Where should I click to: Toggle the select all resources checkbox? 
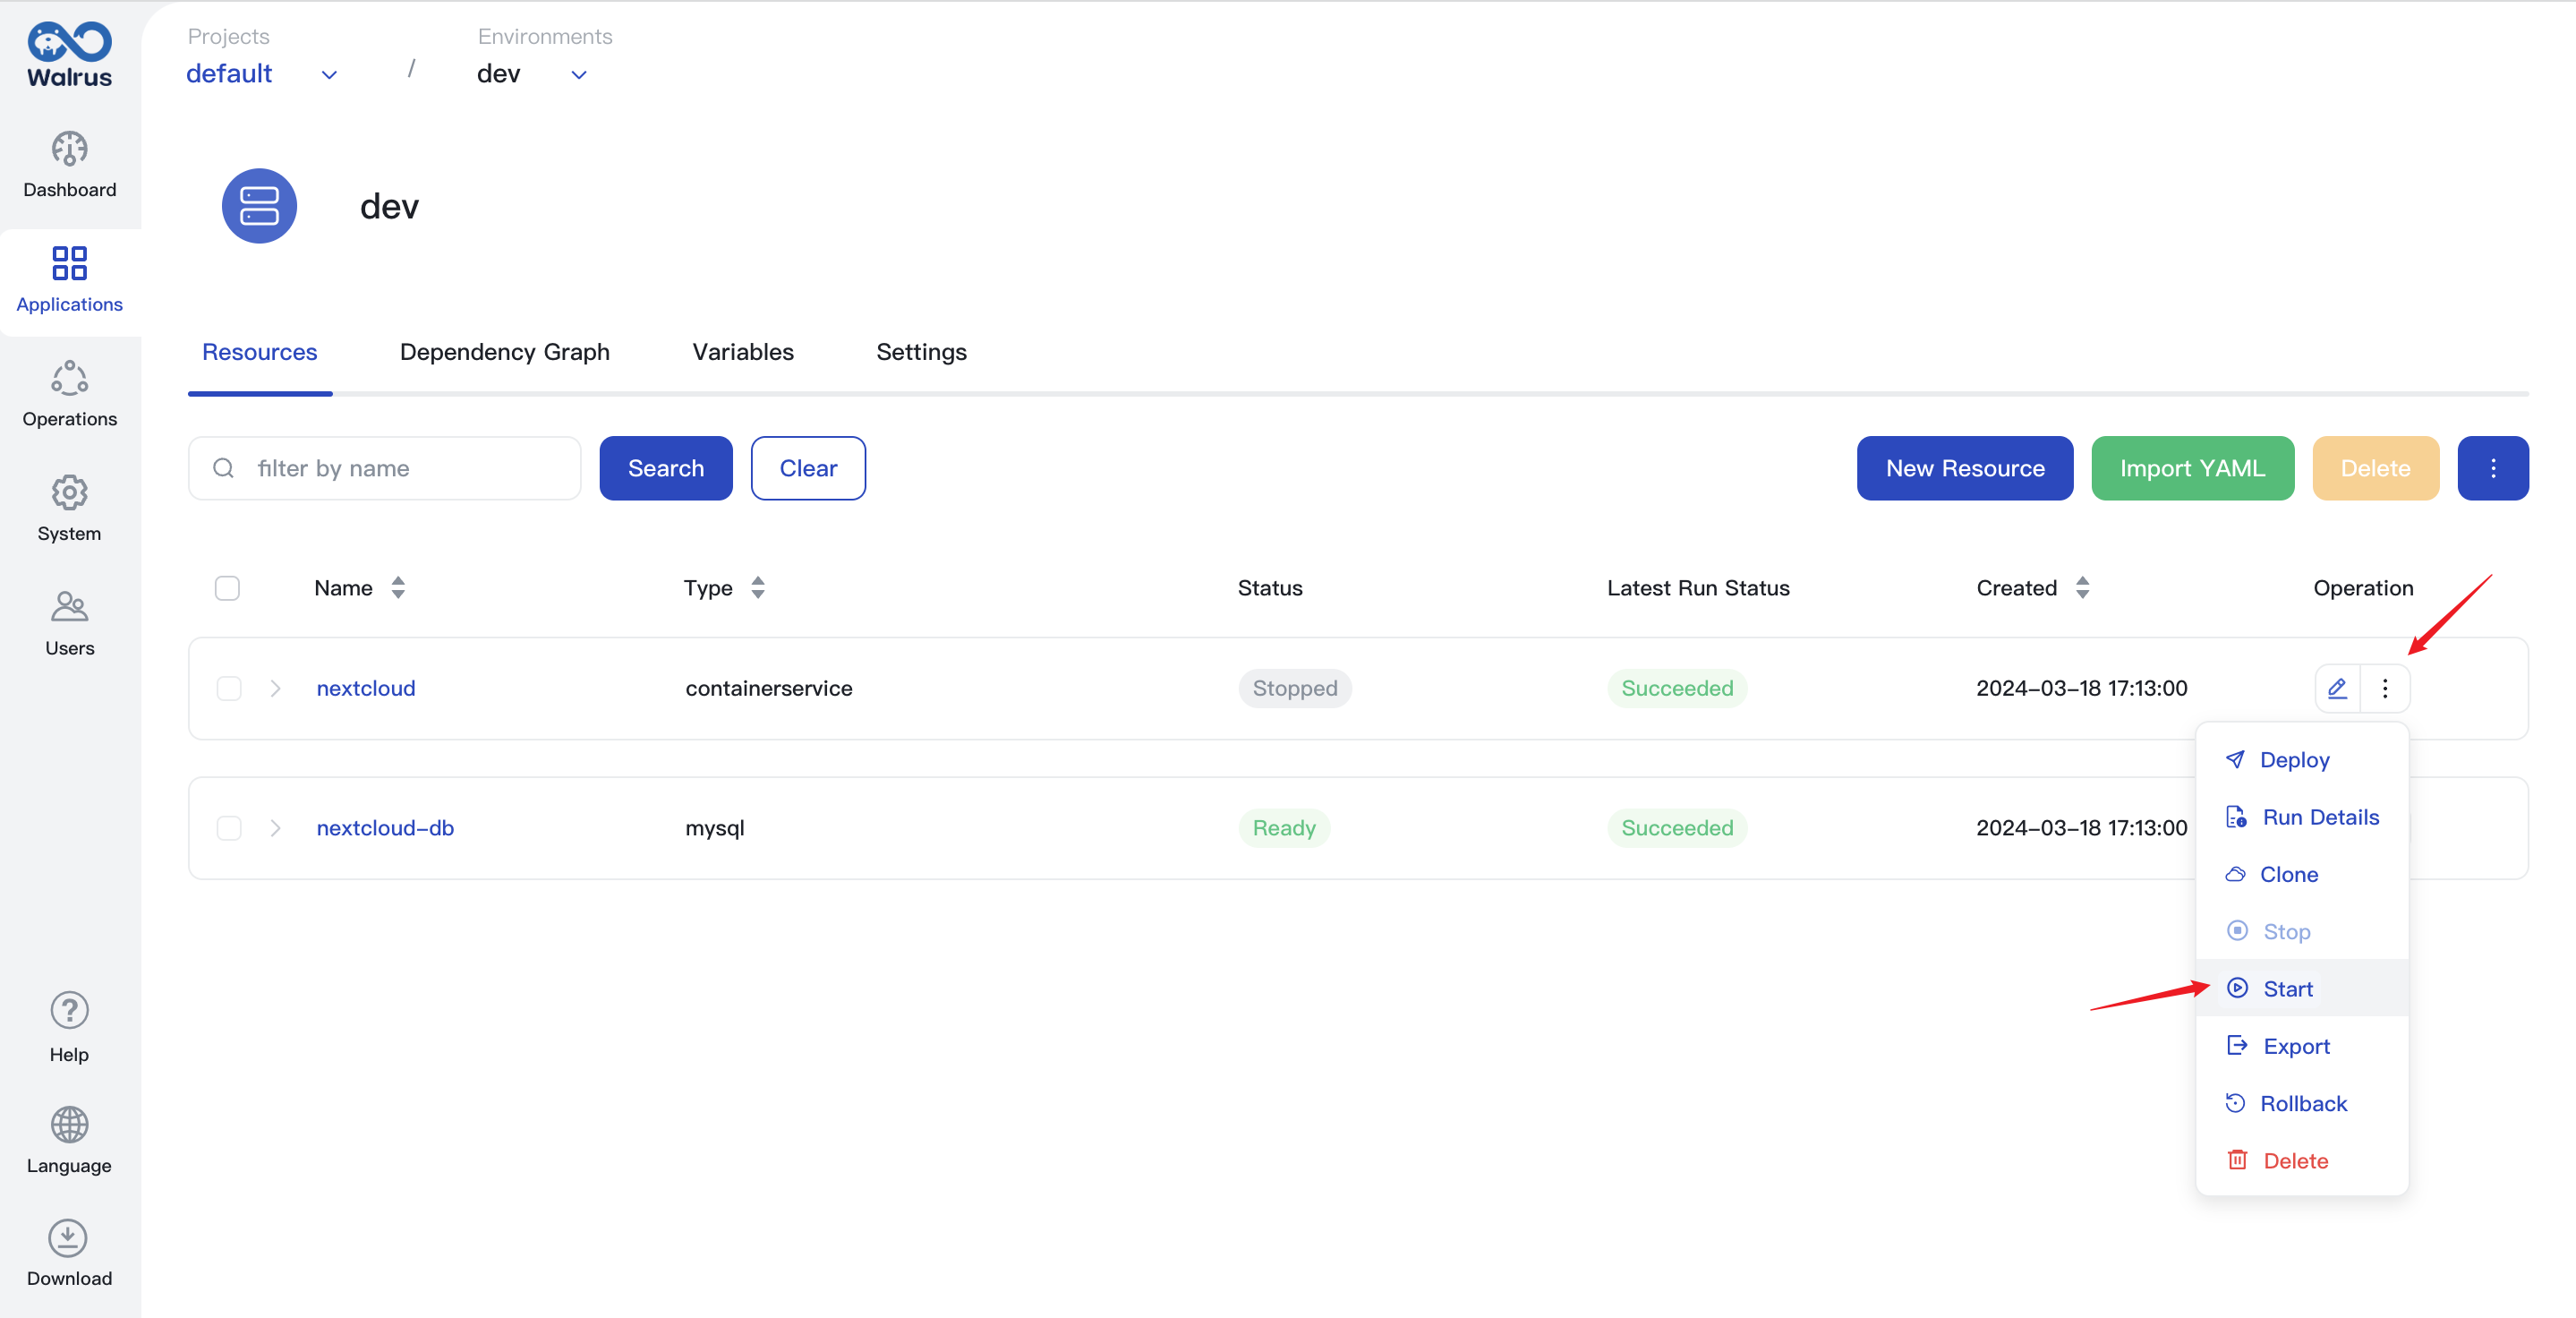(x=226, y=586)
